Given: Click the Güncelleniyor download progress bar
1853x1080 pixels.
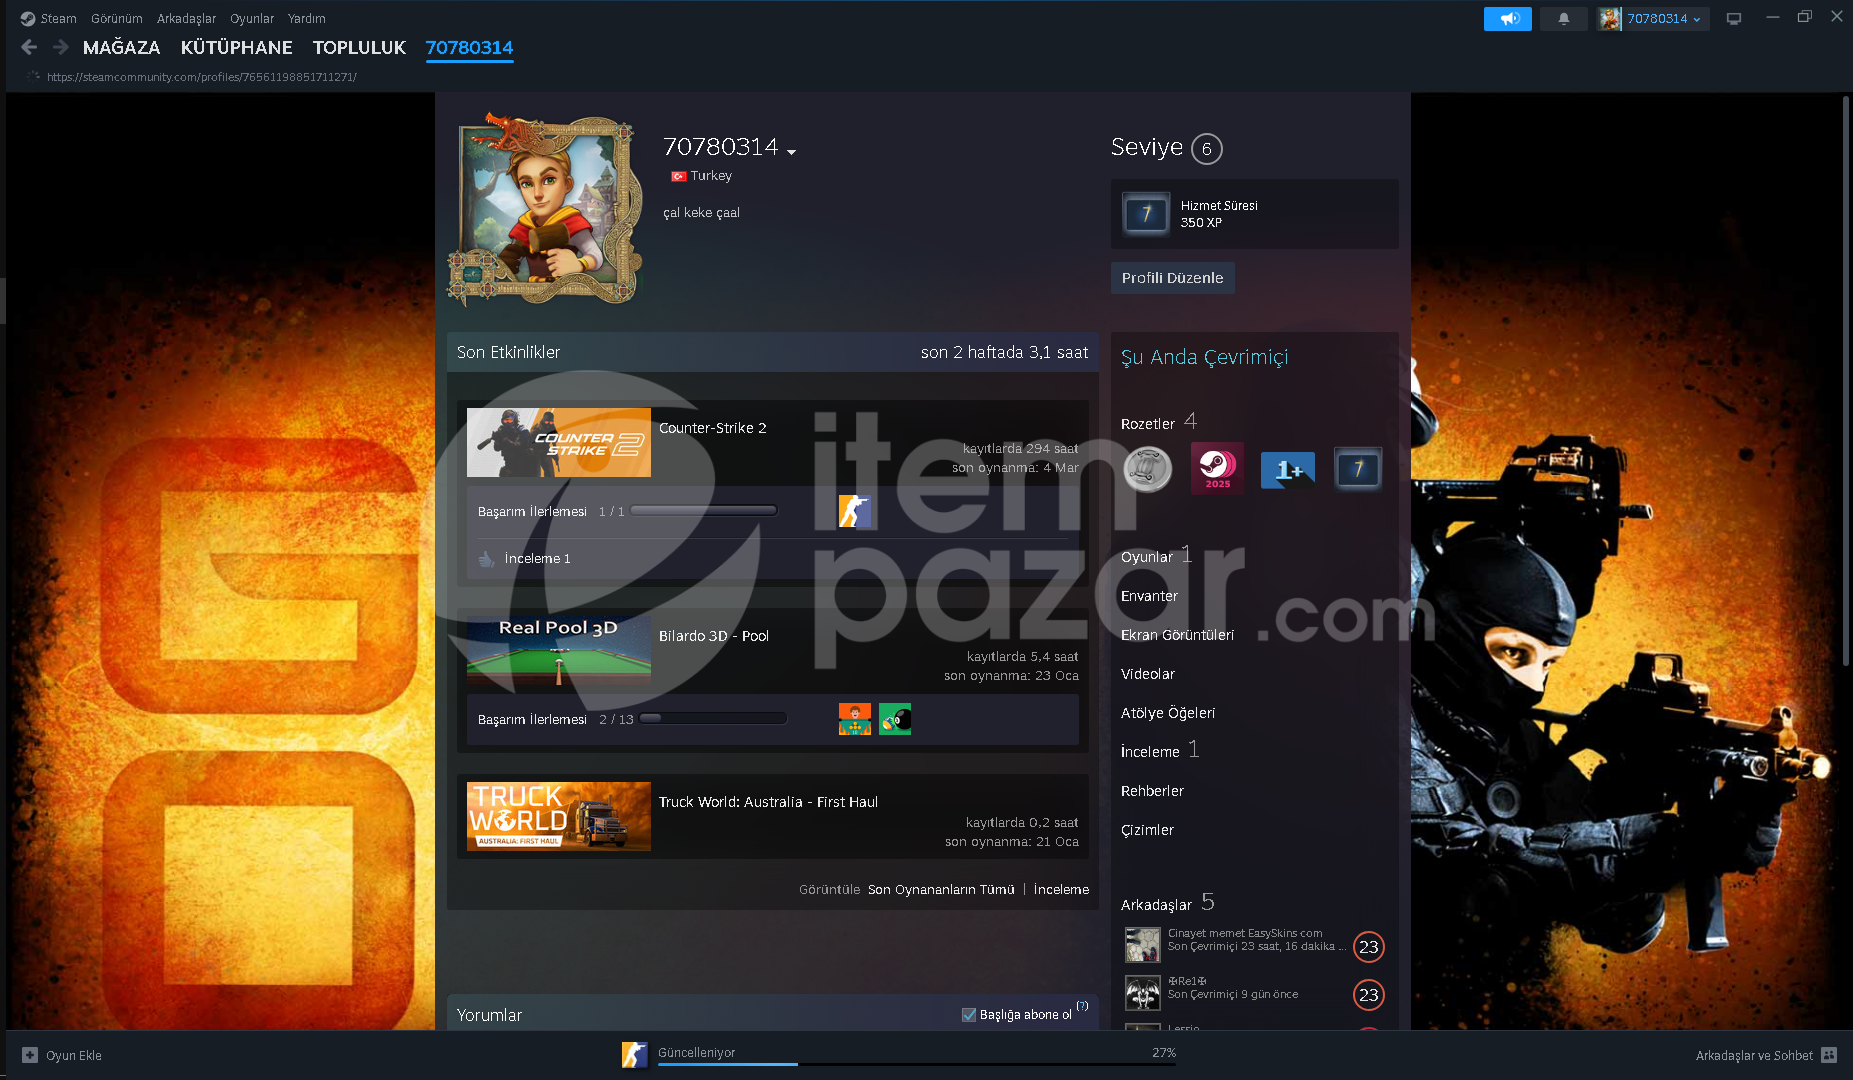Looking at the screenshot, I should (x=916, y=1065).
